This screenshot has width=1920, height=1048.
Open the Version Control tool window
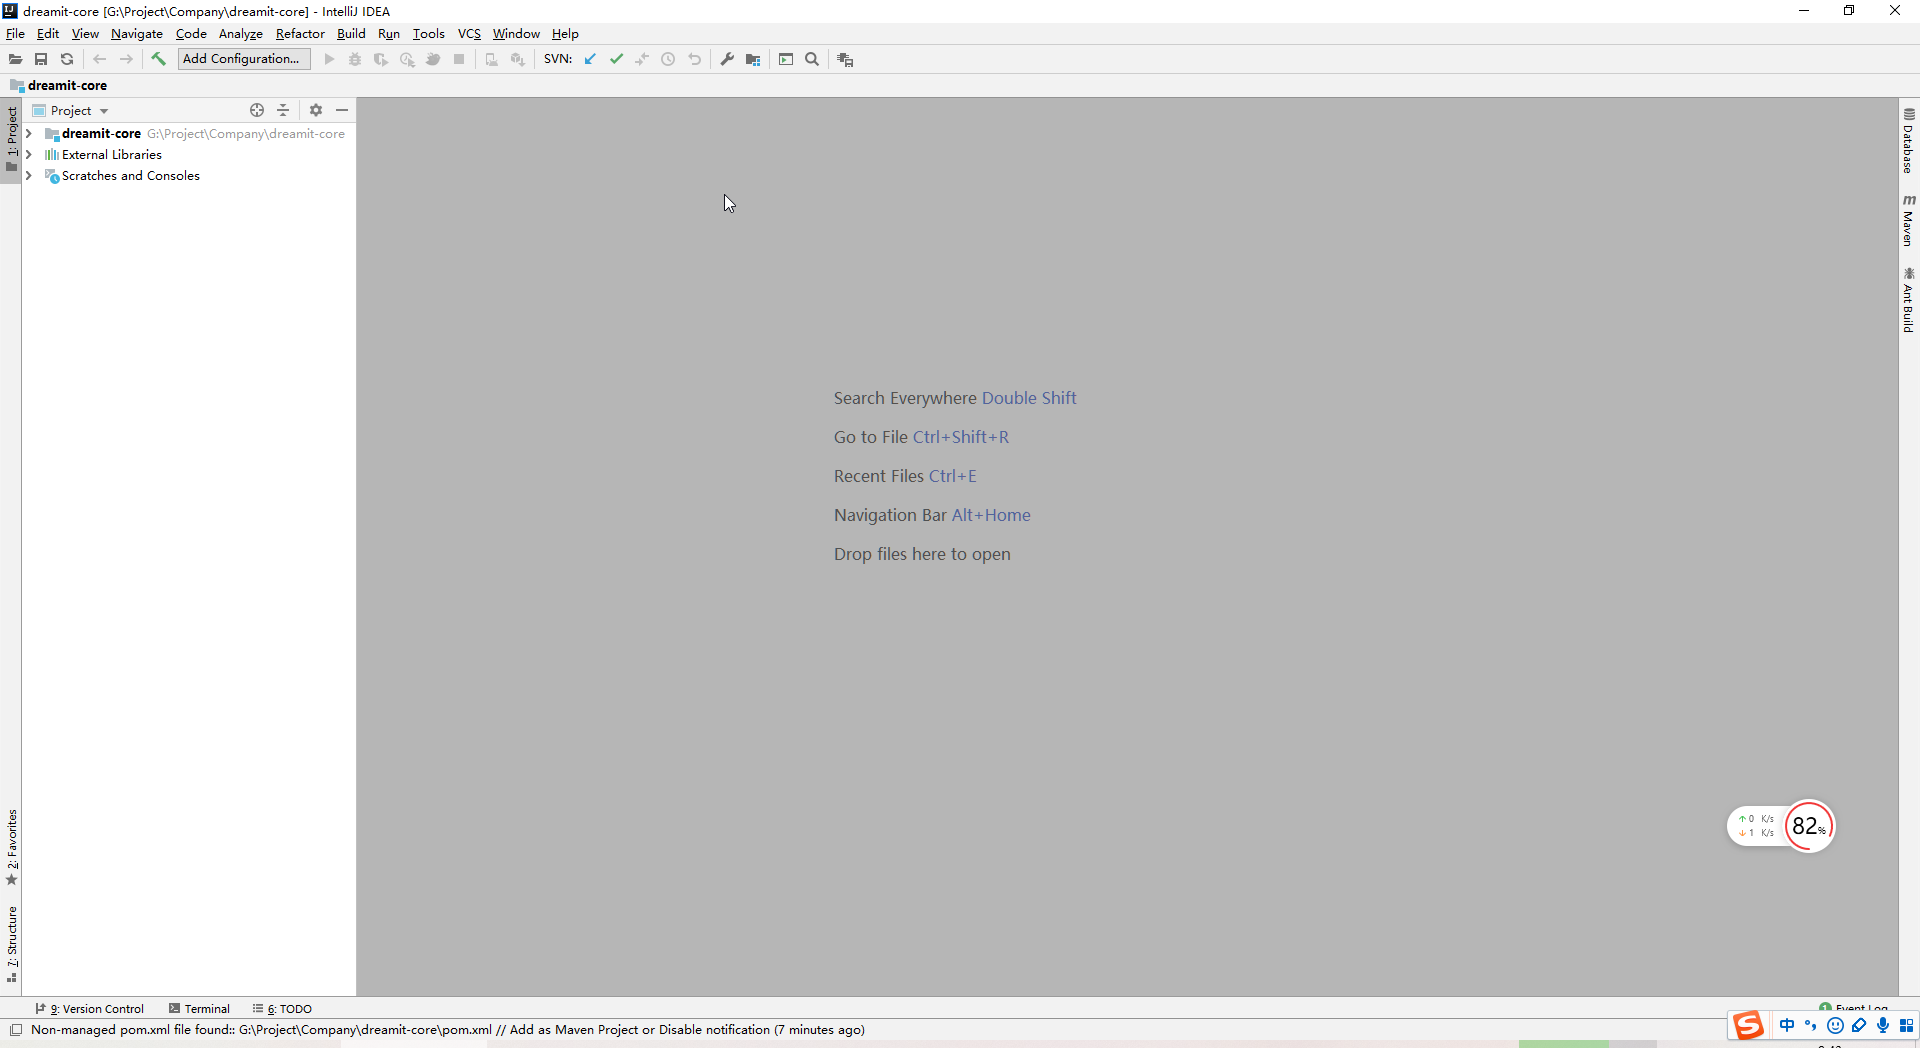coord(90,1008)
